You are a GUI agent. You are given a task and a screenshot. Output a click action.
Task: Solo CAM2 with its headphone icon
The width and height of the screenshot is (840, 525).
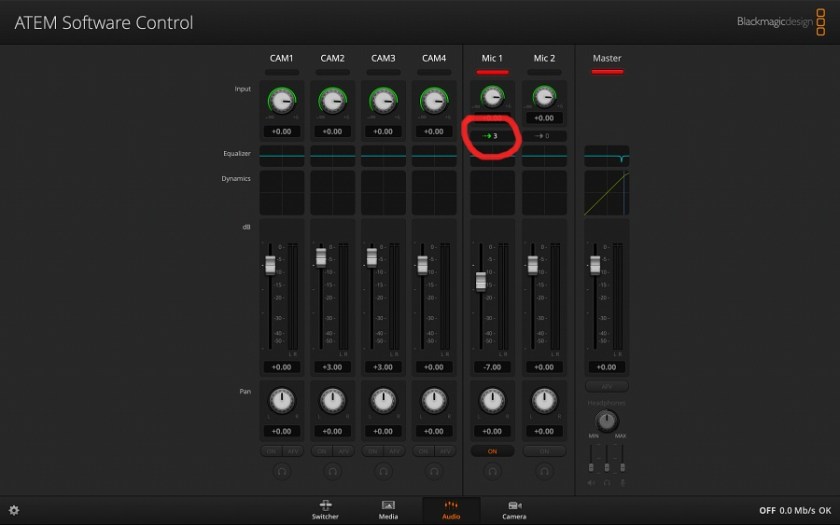(332, 471)
